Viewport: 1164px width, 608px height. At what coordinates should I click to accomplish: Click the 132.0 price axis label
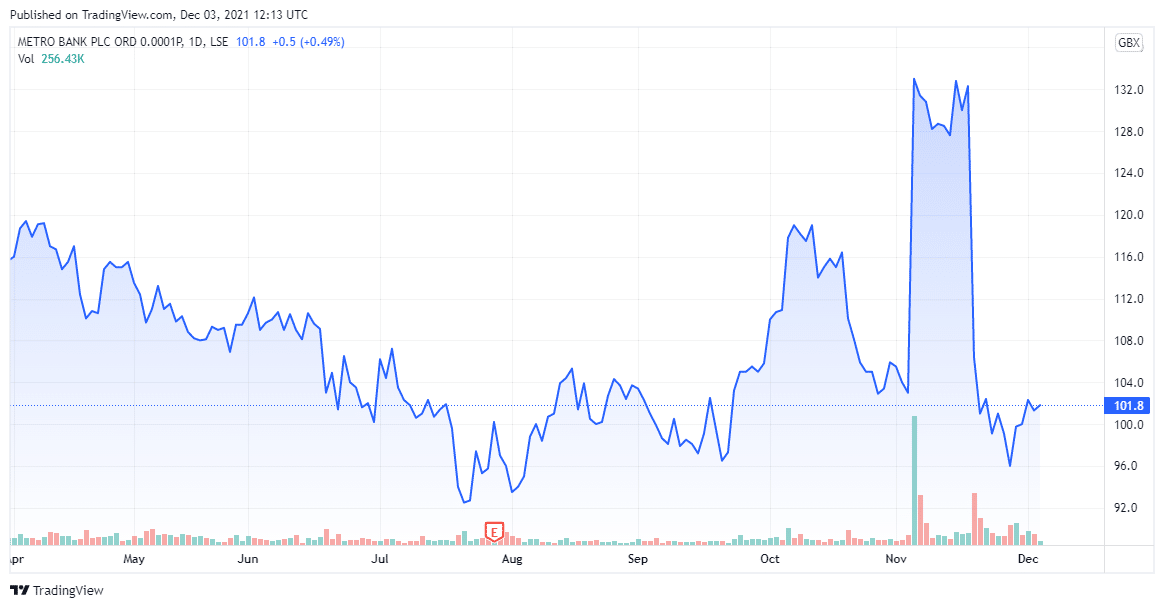[1128, 90]
